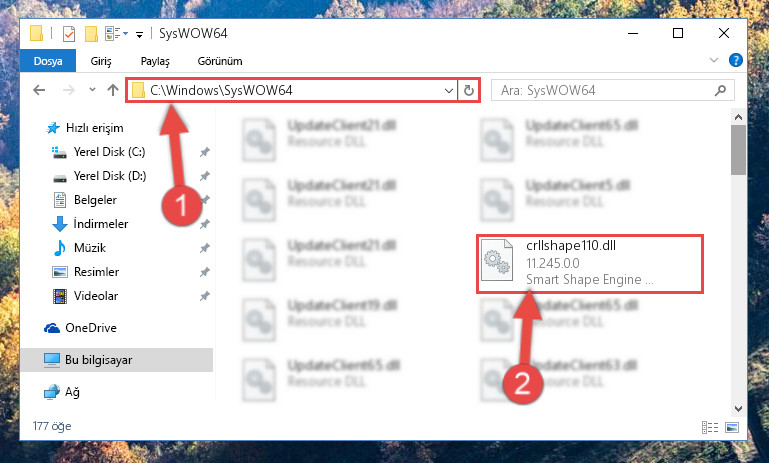Viewport: 769px width, 463px height.
Task: Click the new folder quick access icon
Action: point(91,34)
